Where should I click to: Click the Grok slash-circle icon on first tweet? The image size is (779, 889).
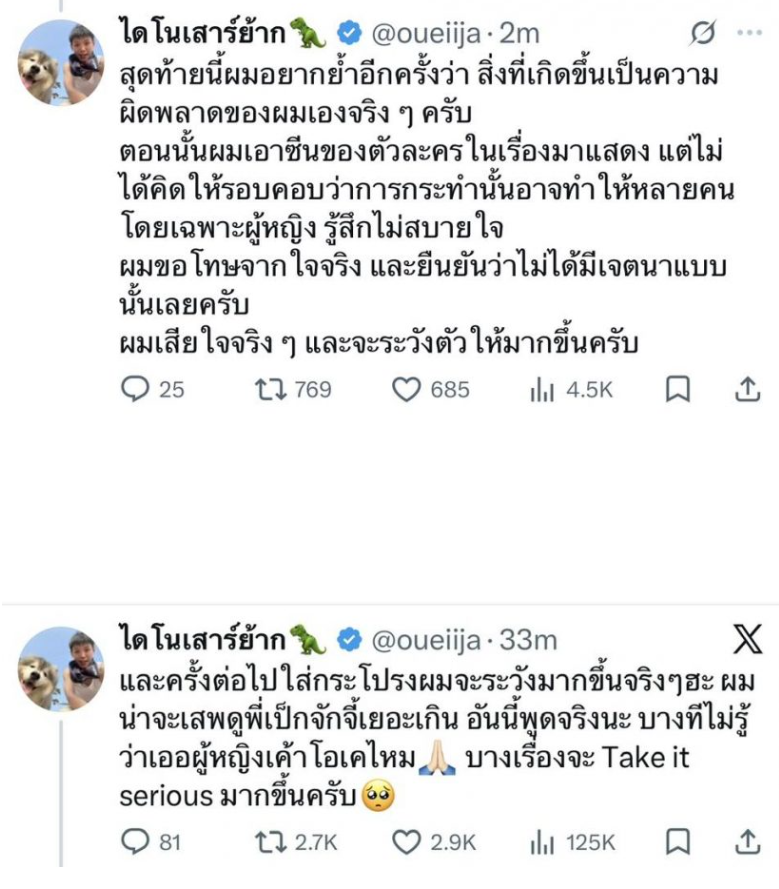[x=703, y=33]
